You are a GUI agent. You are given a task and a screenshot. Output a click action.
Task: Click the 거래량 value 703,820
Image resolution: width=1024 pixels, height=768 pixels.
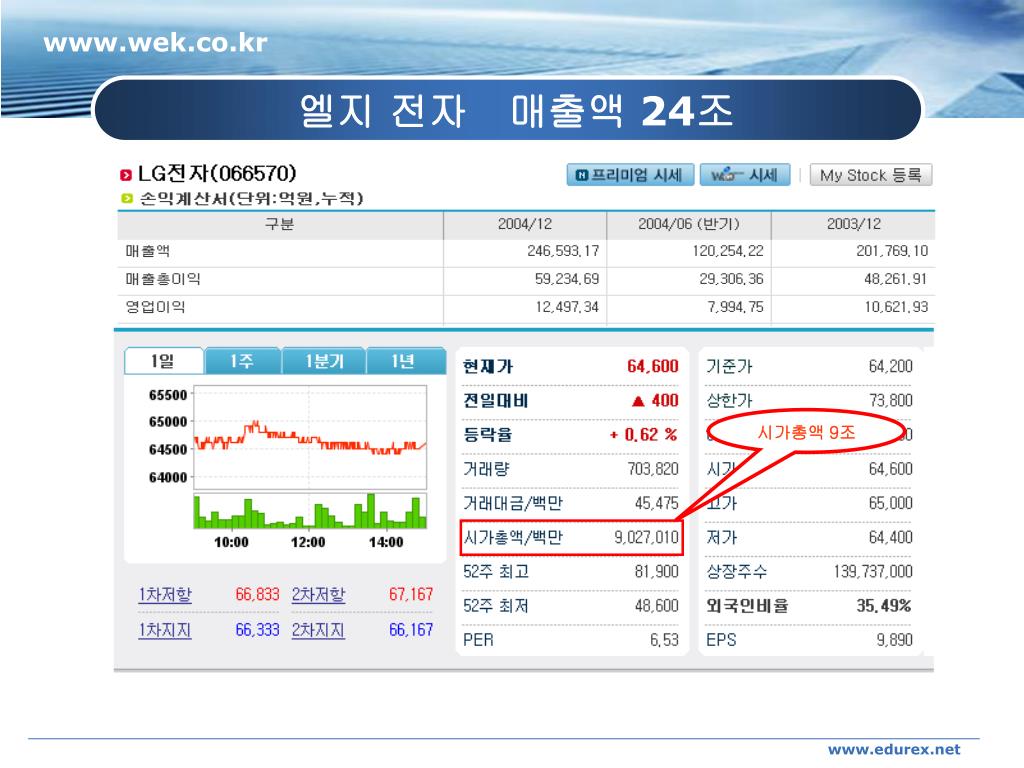653,469
